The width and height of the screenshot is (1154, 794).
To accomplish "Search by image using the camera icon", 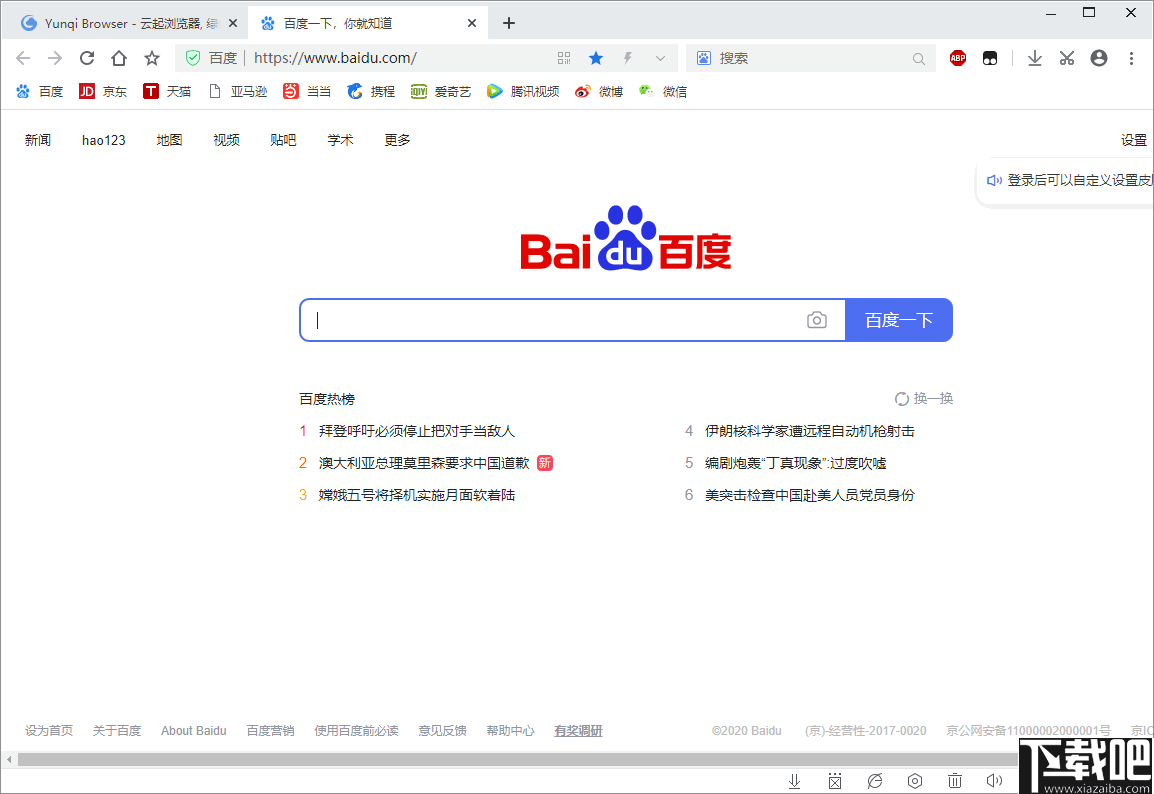I will [817, 320].
